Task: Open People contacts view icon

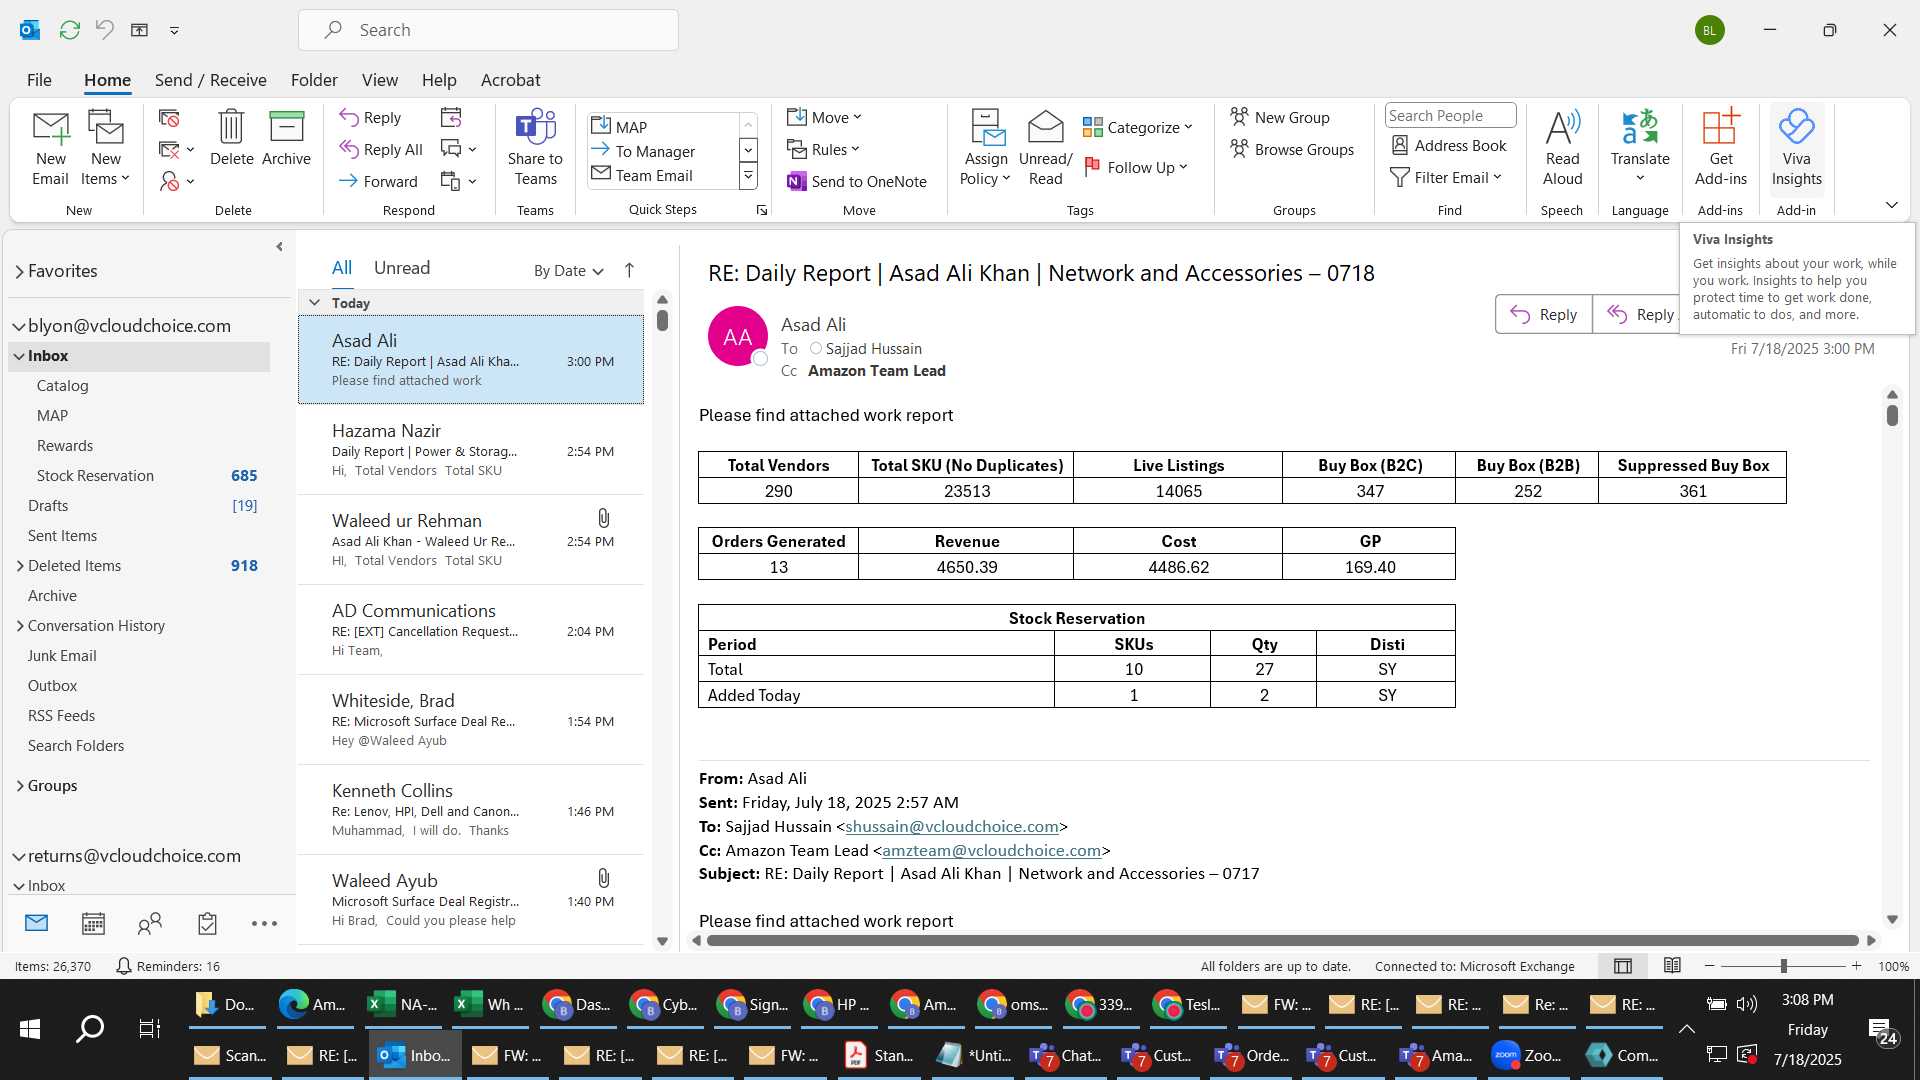Action: (x=150, y=923)
